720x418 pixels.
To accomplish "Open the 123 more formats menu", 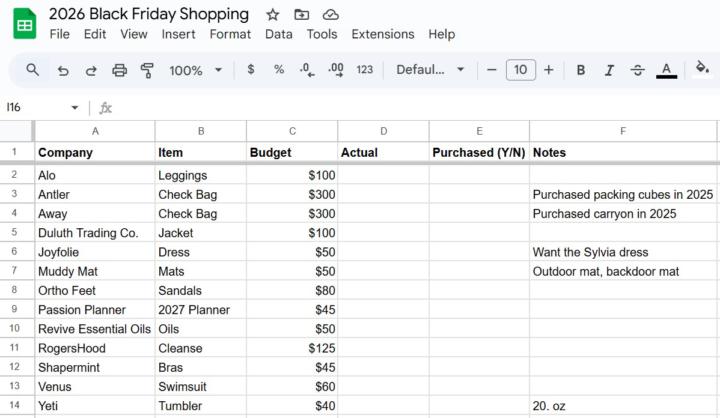I will coord(365,70).
